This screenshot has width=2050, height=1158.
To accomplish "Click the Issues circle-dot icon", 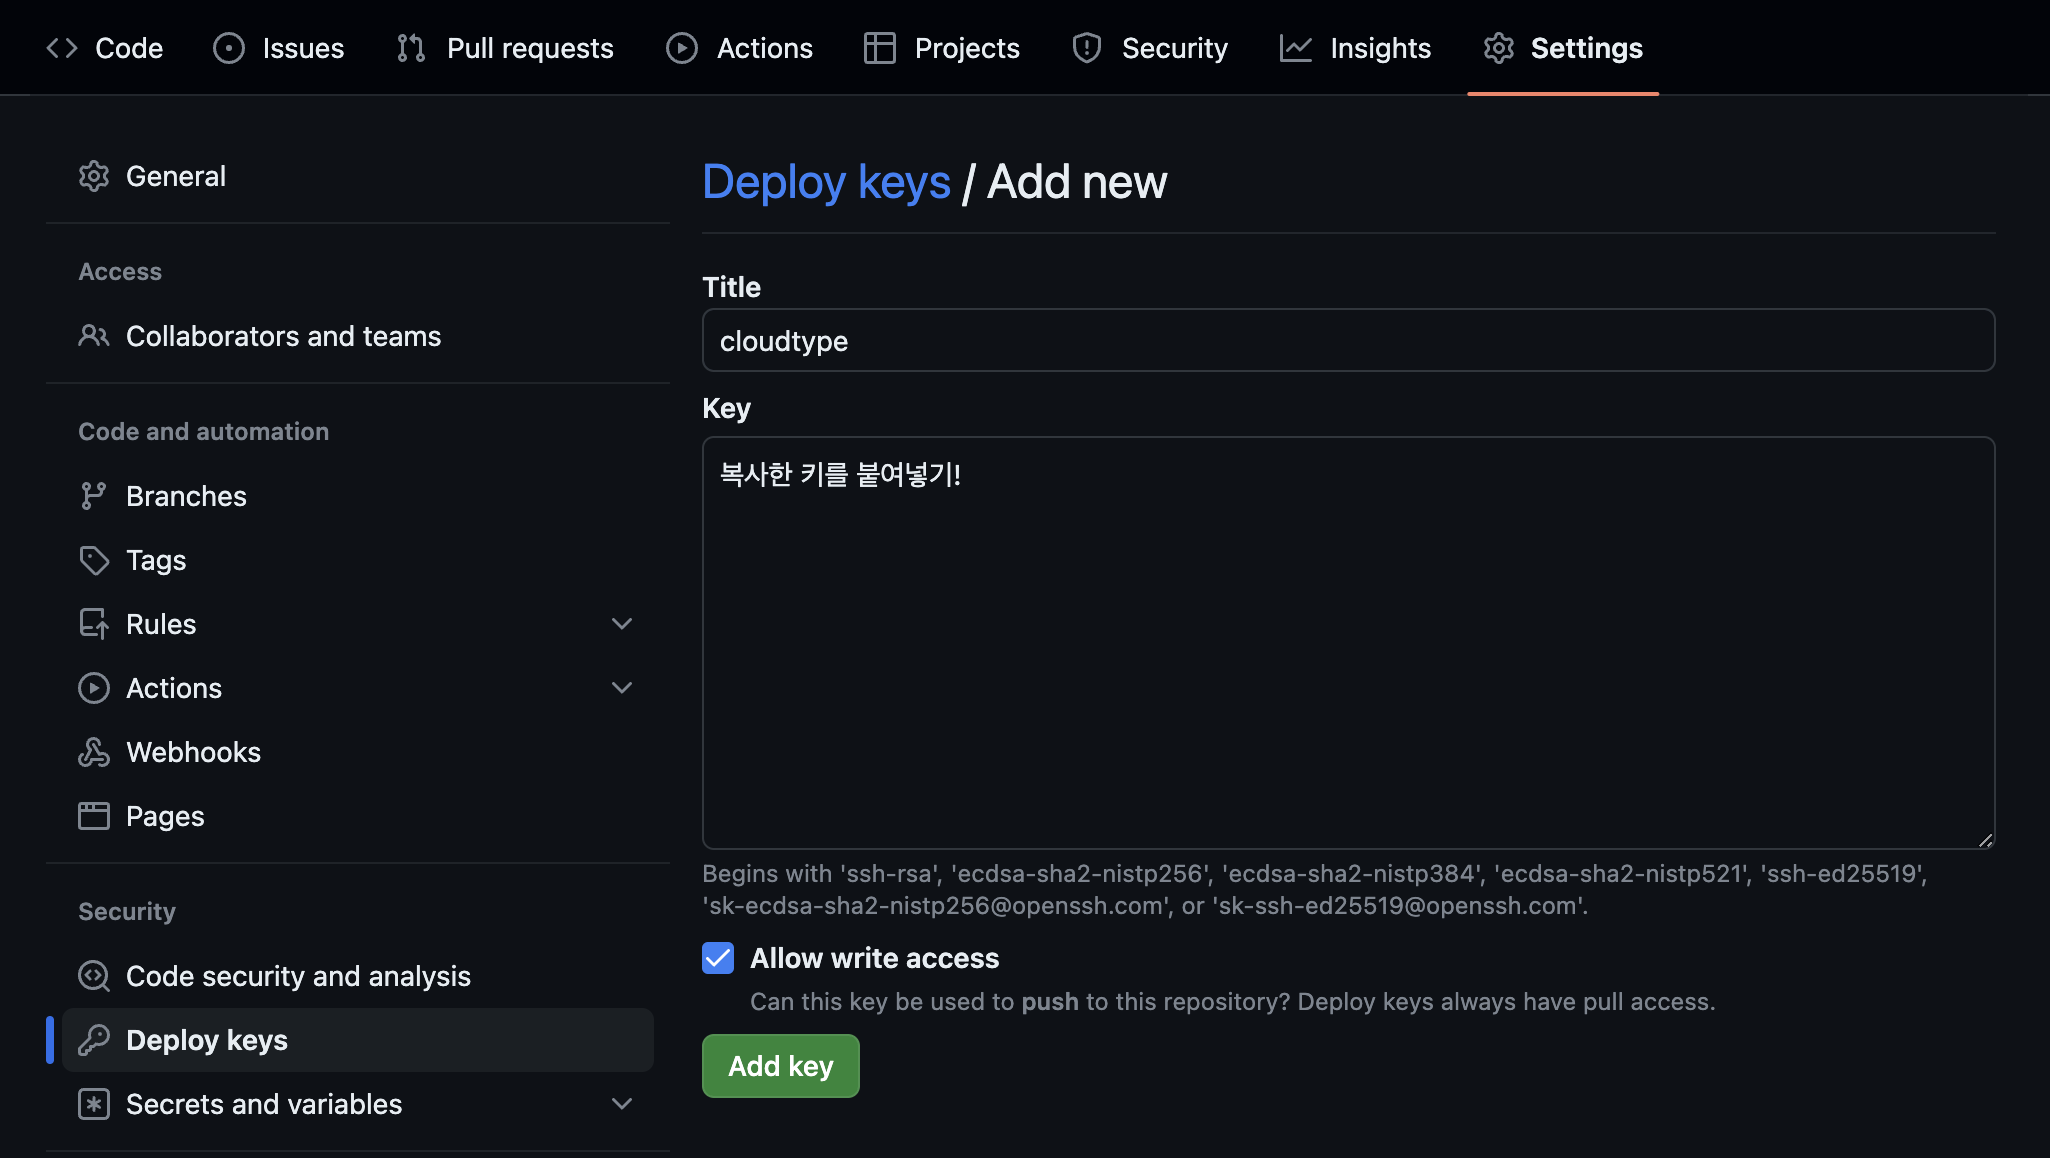I will tap(229, 48).
